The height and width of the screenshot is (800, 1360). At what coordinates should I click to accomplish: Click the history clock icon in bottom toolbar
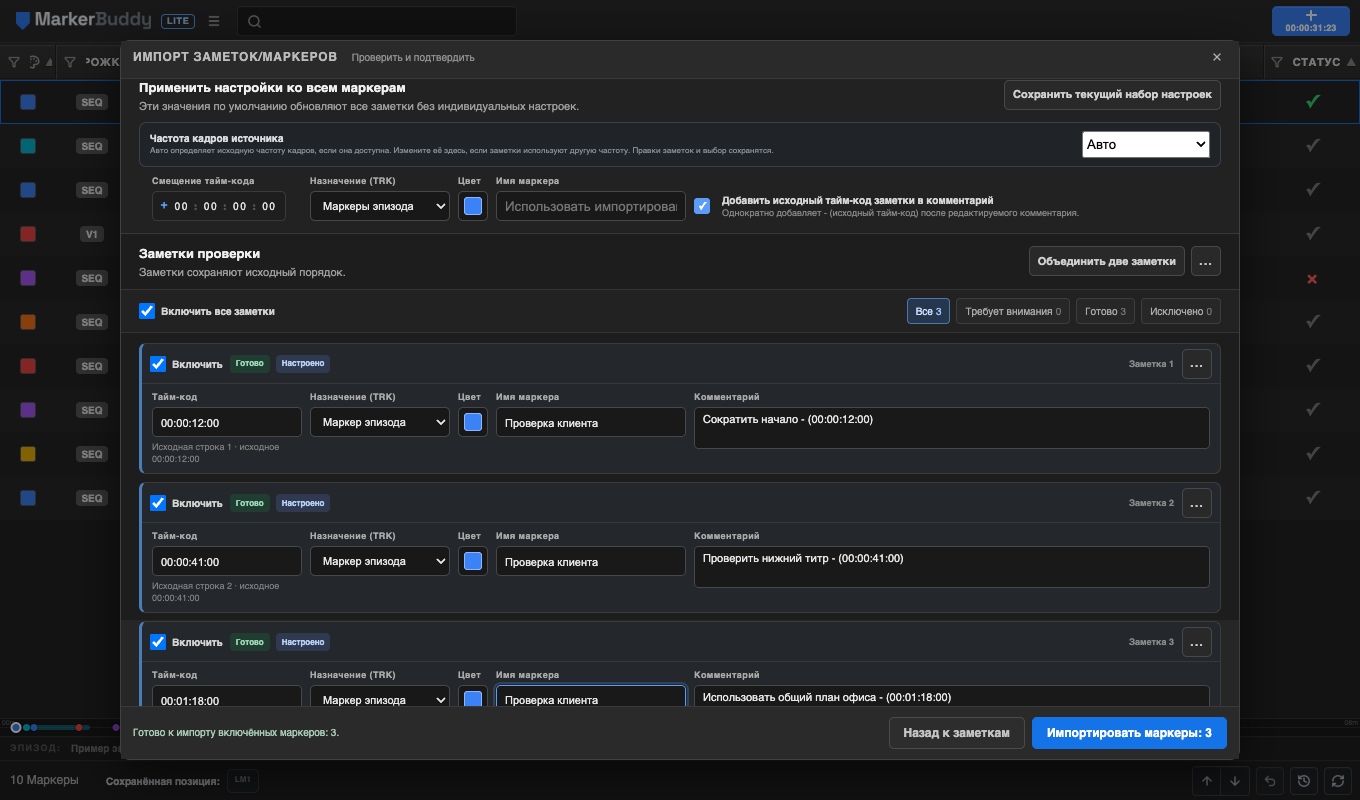tap(1303, 781)
